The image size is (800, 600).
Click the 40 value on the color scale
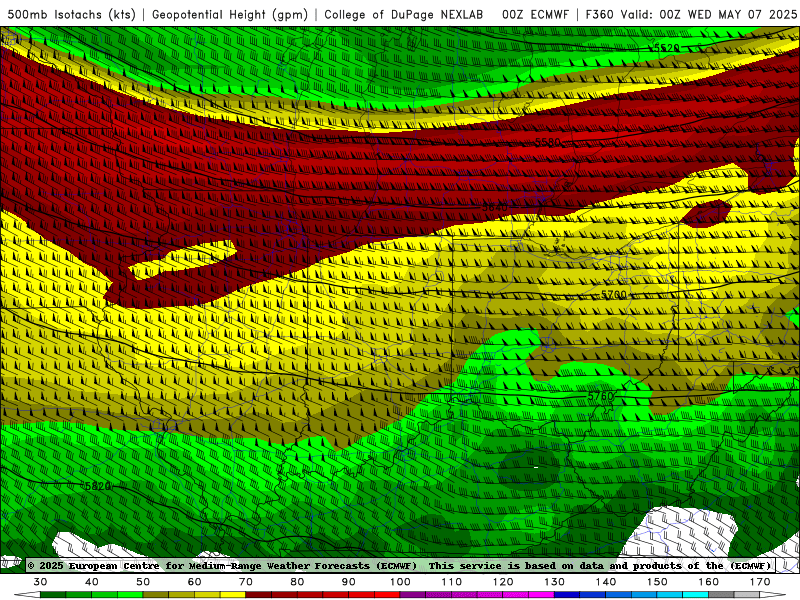pyautogui.click(x=91, y=582)
